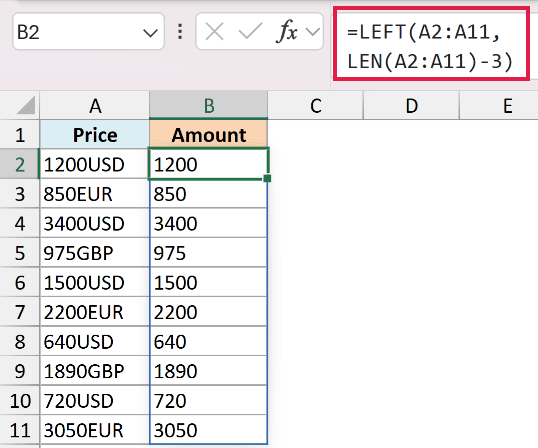The image size is (538, 448).
Task: Select cell containing 1500USD
Action: [95, 282]
